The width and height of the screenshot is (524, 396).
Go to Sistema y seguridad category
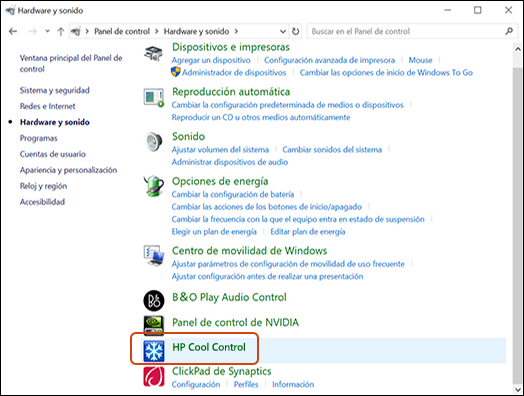(54, 90)
